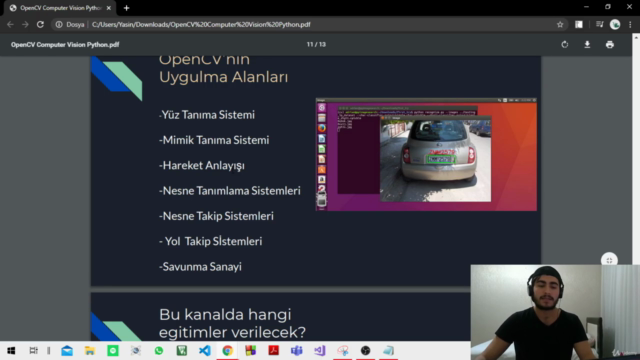Click the slide heading Uygulma Alanları
Screen dimensions: 640x360
[223, 77]
